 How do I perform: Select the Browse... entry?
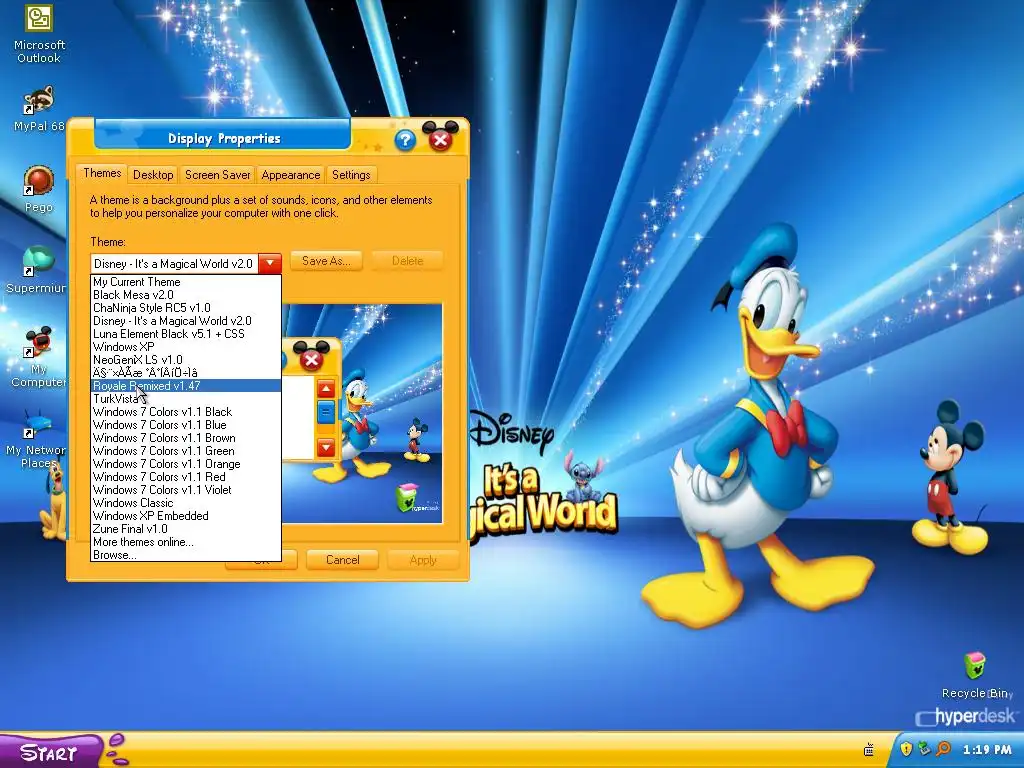186,555
